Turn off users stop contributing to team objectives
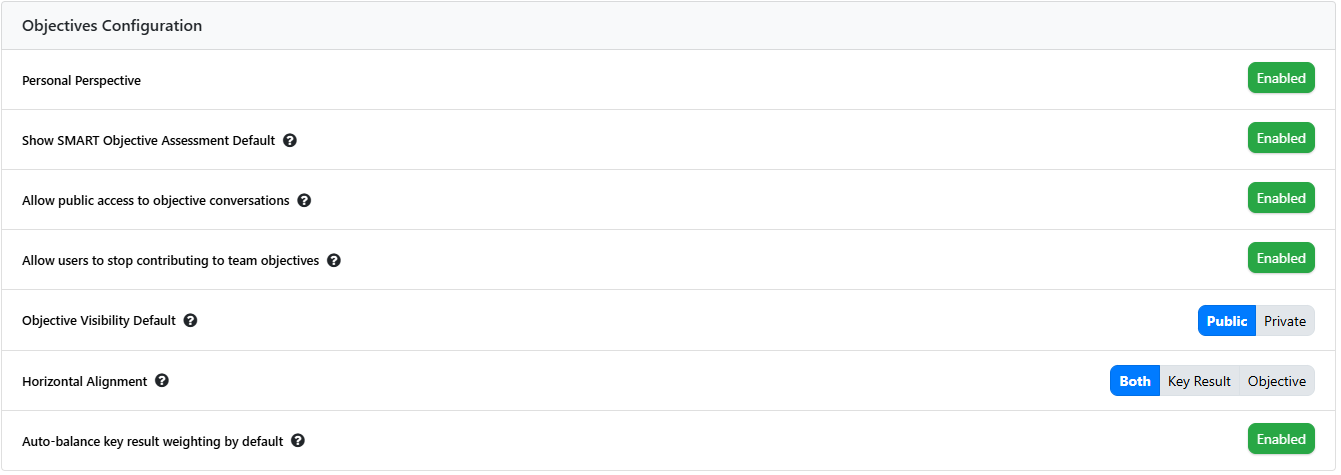The width and height of the screenshot is (1341, 475). (x=1280, y=258)
